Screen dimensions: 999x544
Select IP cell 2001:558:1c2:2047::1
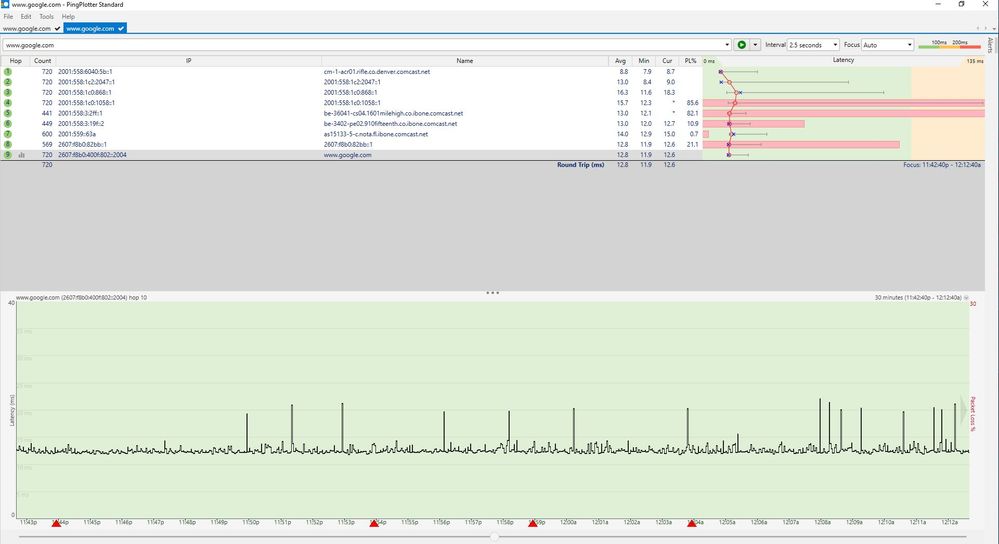[x=86, y=82]
